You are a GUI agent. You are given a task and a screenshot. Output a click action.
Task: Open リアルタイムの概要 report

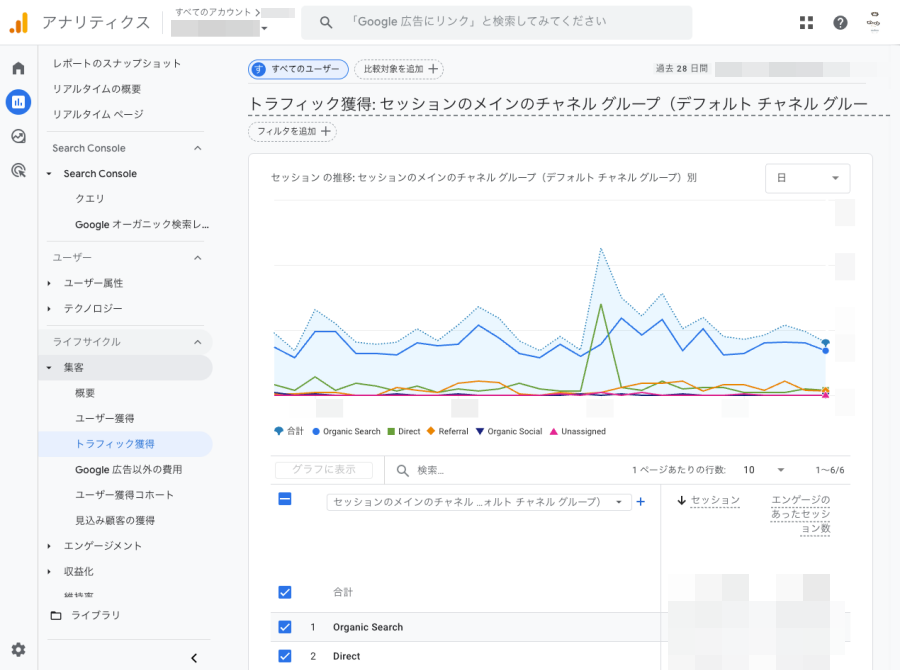tap(96, 89)
